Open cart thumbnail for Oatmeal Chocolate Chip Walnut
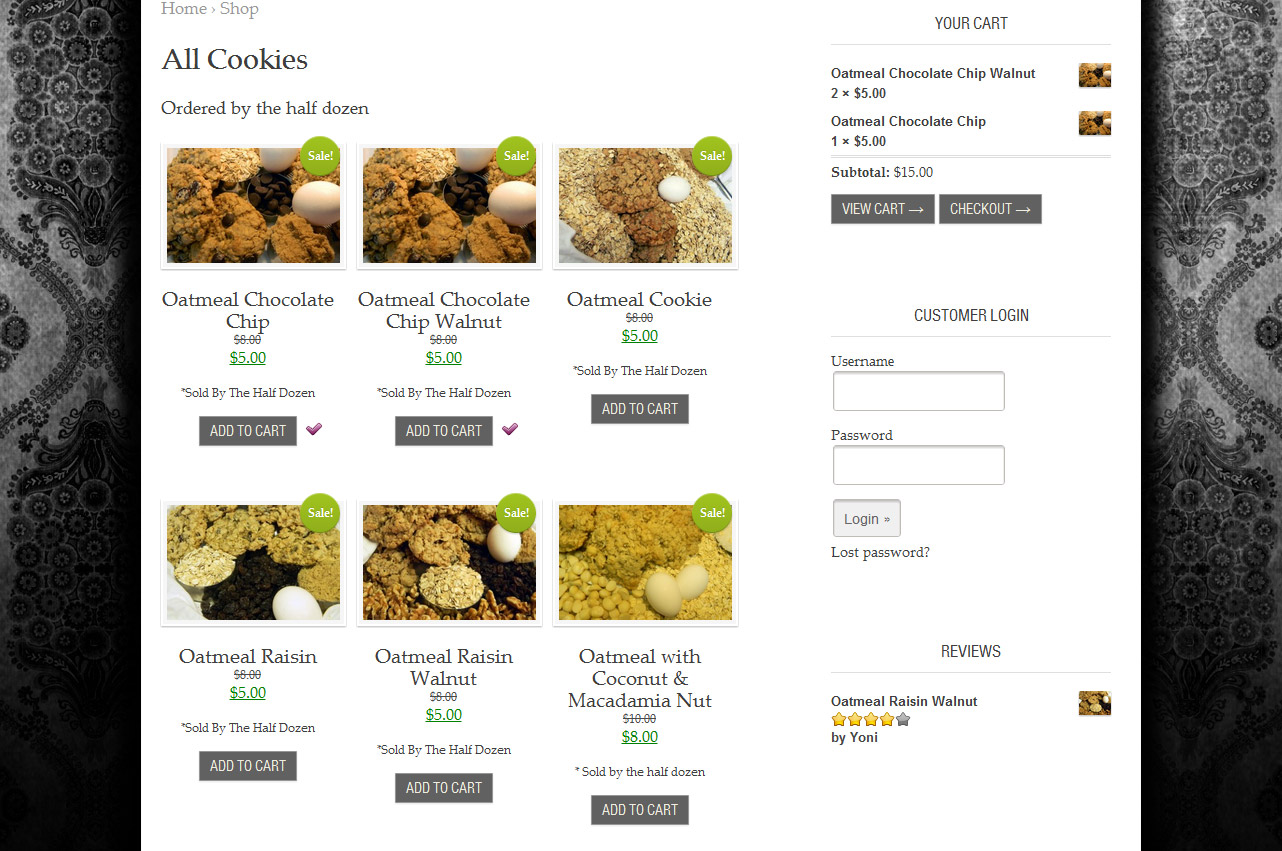This screenshot has height=851, width=1282. pyautogui.click(x=1095, y=75)
